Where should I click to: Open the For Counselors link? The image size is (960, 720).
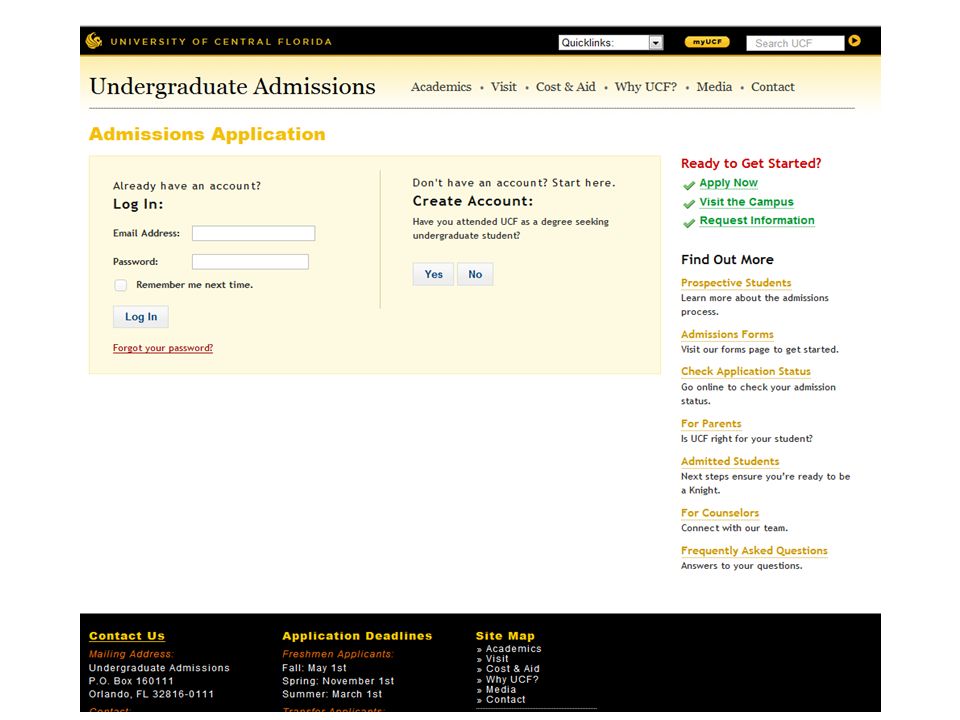tap(720, 513)
